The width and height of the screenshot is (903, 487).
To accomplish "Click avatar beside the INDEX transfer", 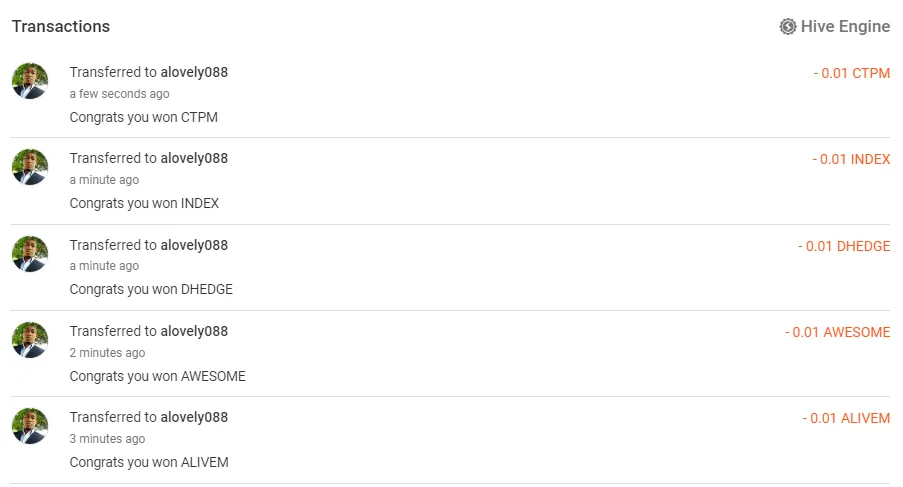I will coord(30,167).
